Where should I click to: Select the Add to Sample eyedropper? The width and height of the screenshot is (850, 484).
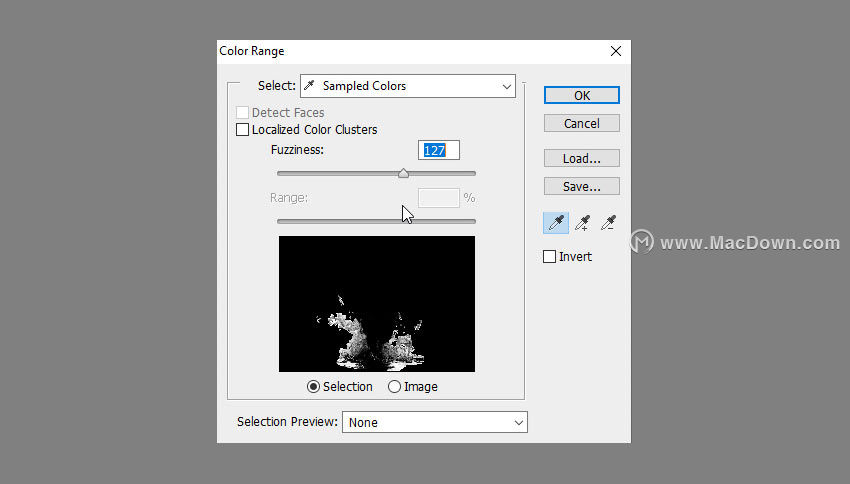pyautogui.click(x=582, y=223)
